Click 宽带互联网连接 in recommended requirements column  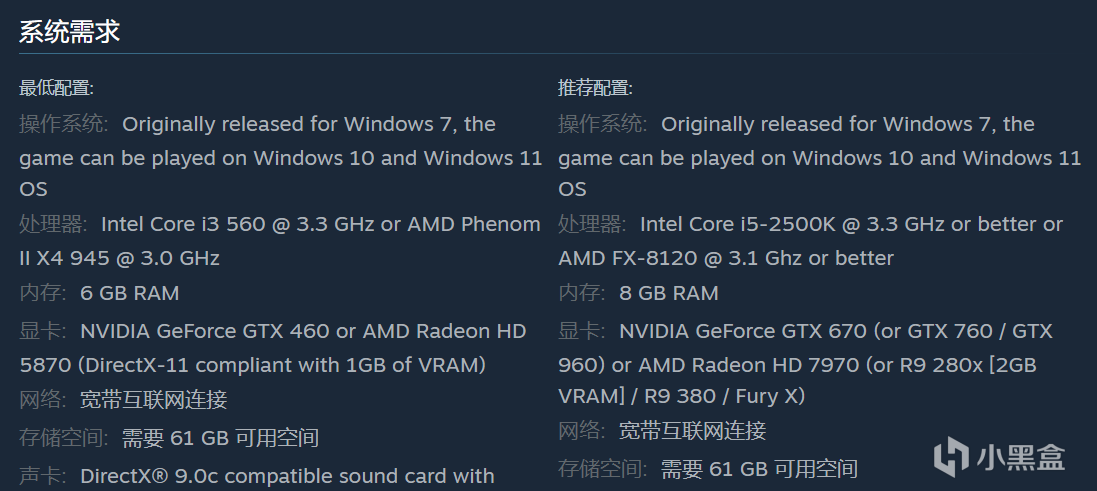pyautogui.click(x=693, y=431)
